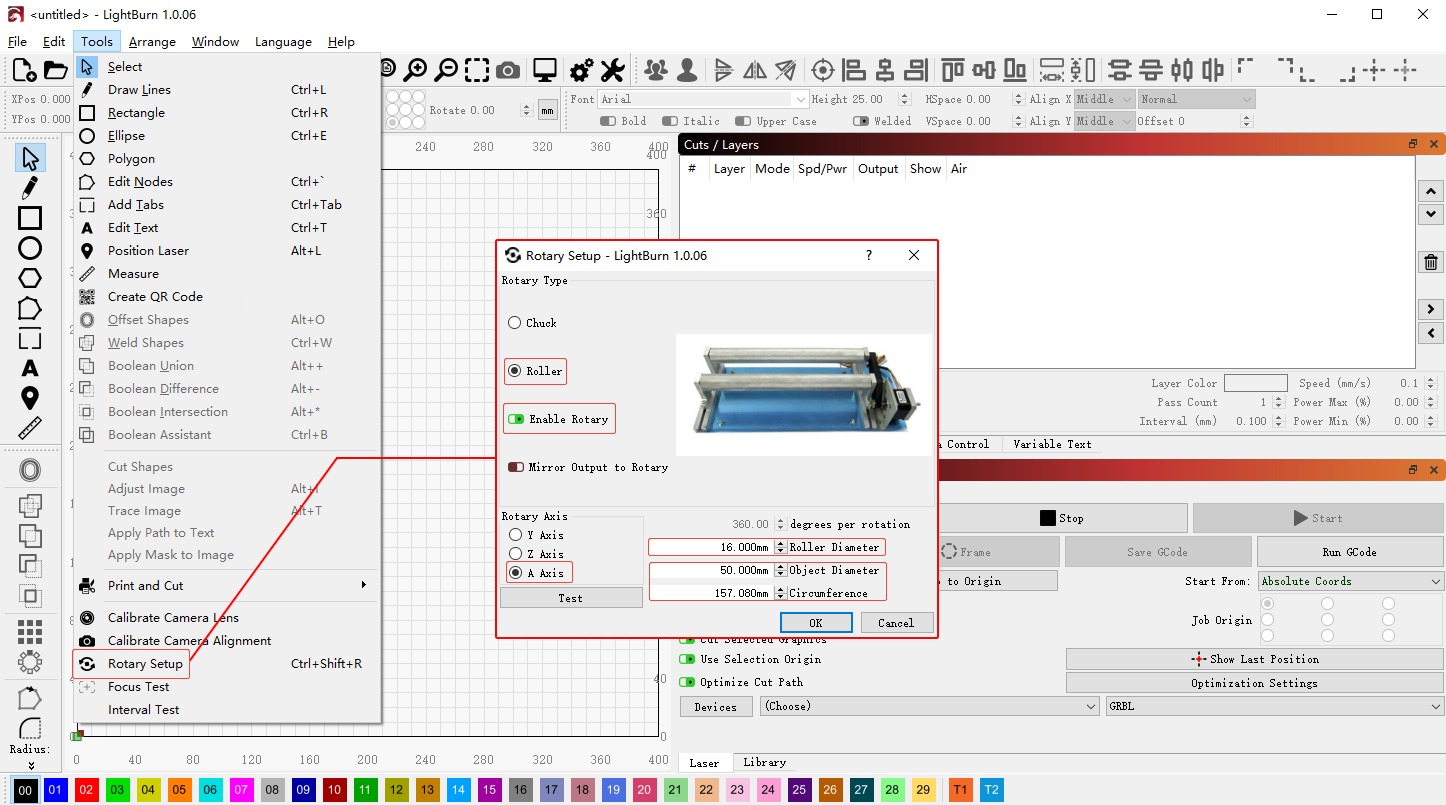Screen dimensions: 1446x805
Task: Select the Rectangle tool in left toolbar
Action: [x=30, y=218]
